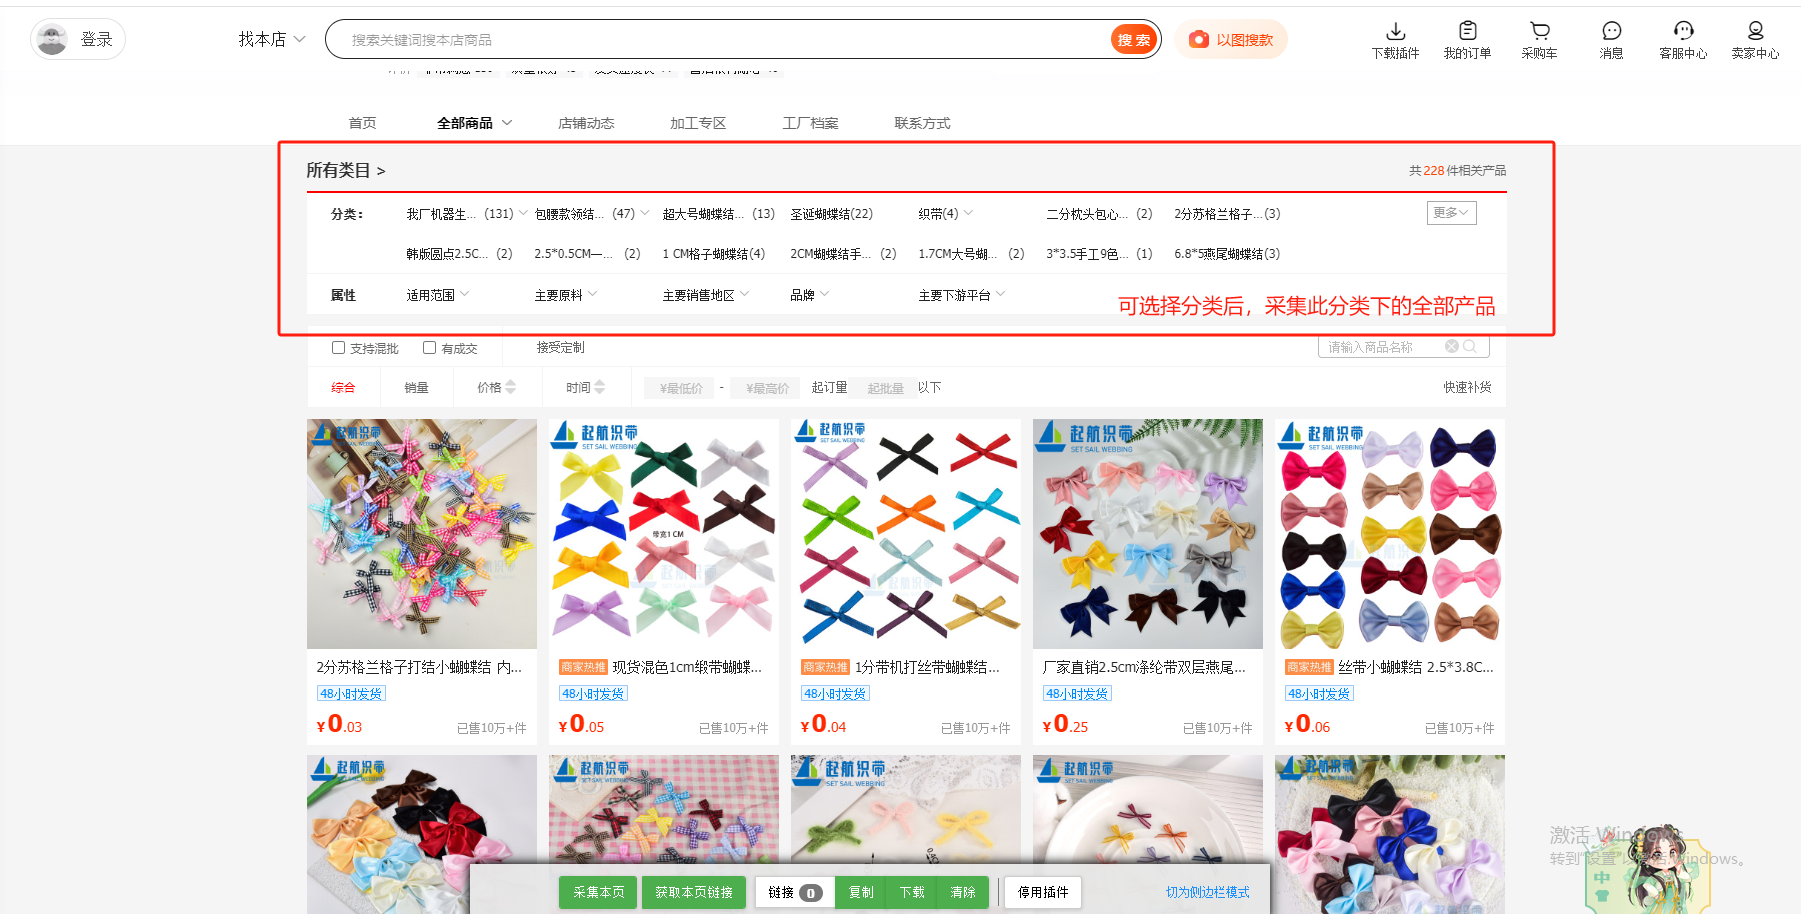Click the 切为侧边栏模式 link
Screen dimensions: 1801x914
(1207, 892)
